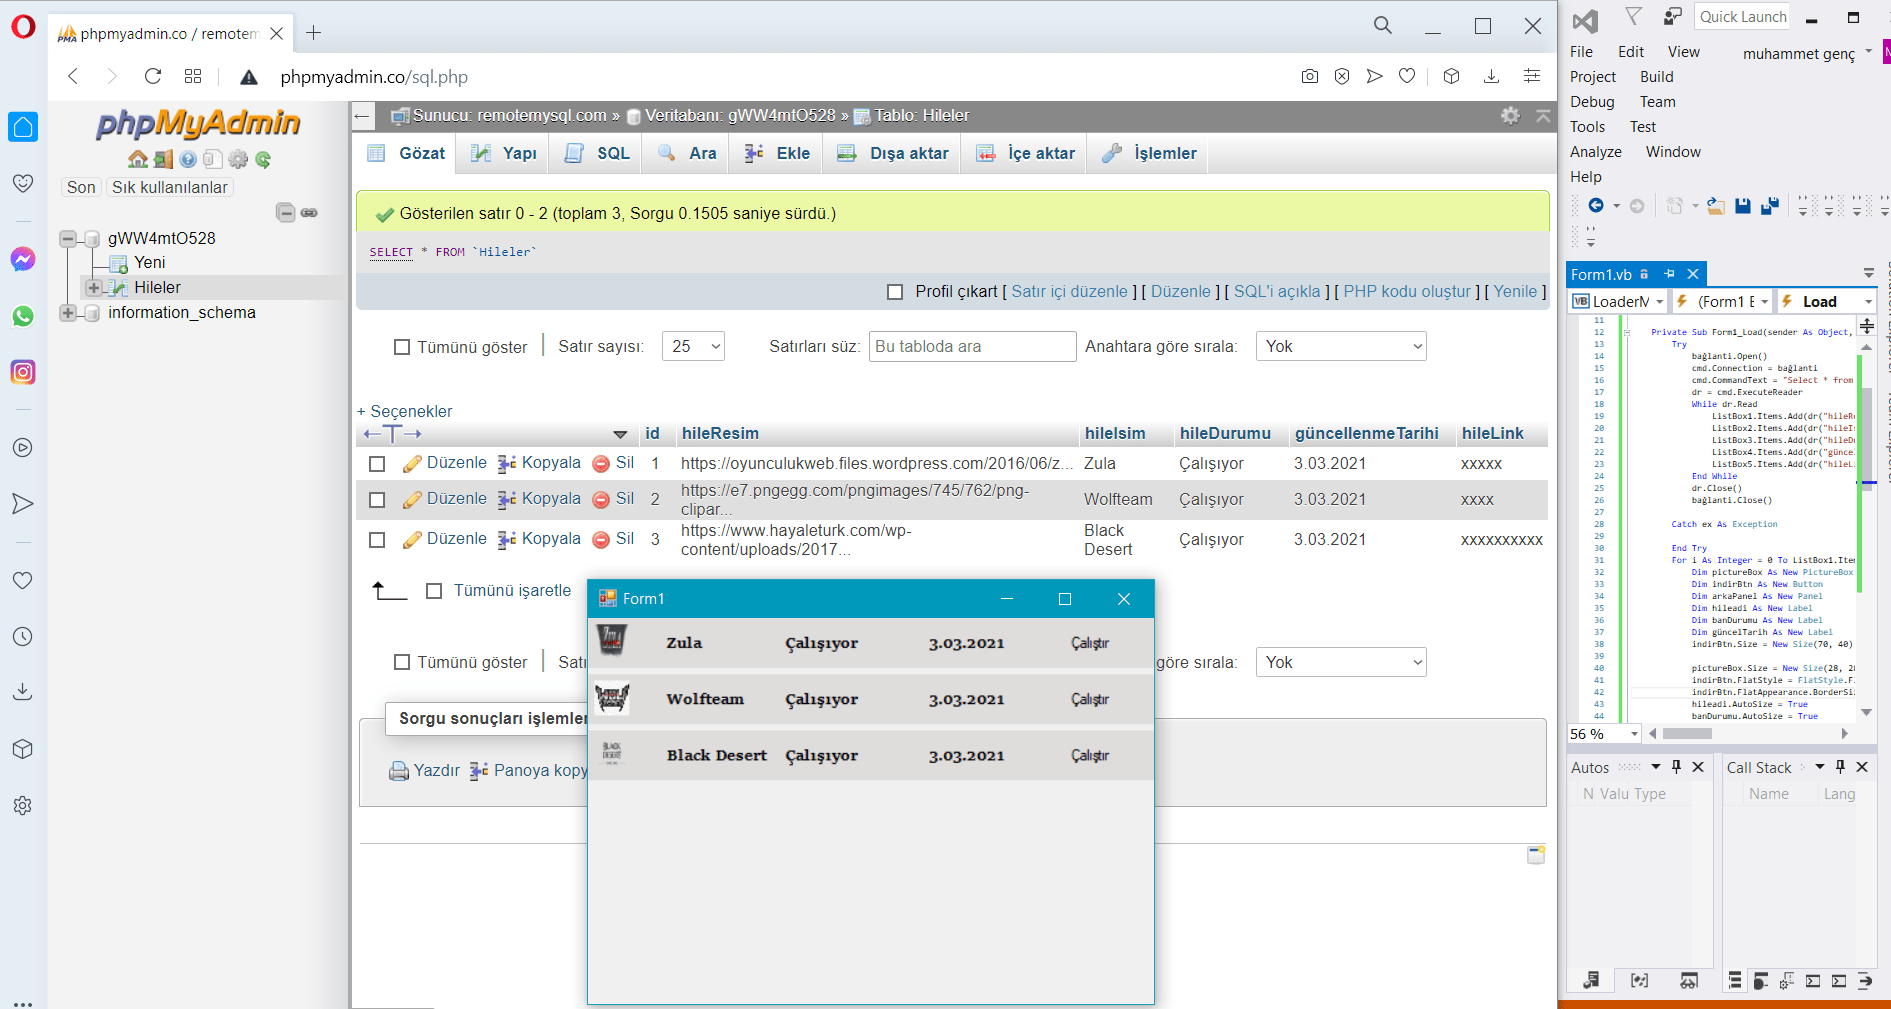Open Instagram in the Opera sidebar

coord(23,372)
